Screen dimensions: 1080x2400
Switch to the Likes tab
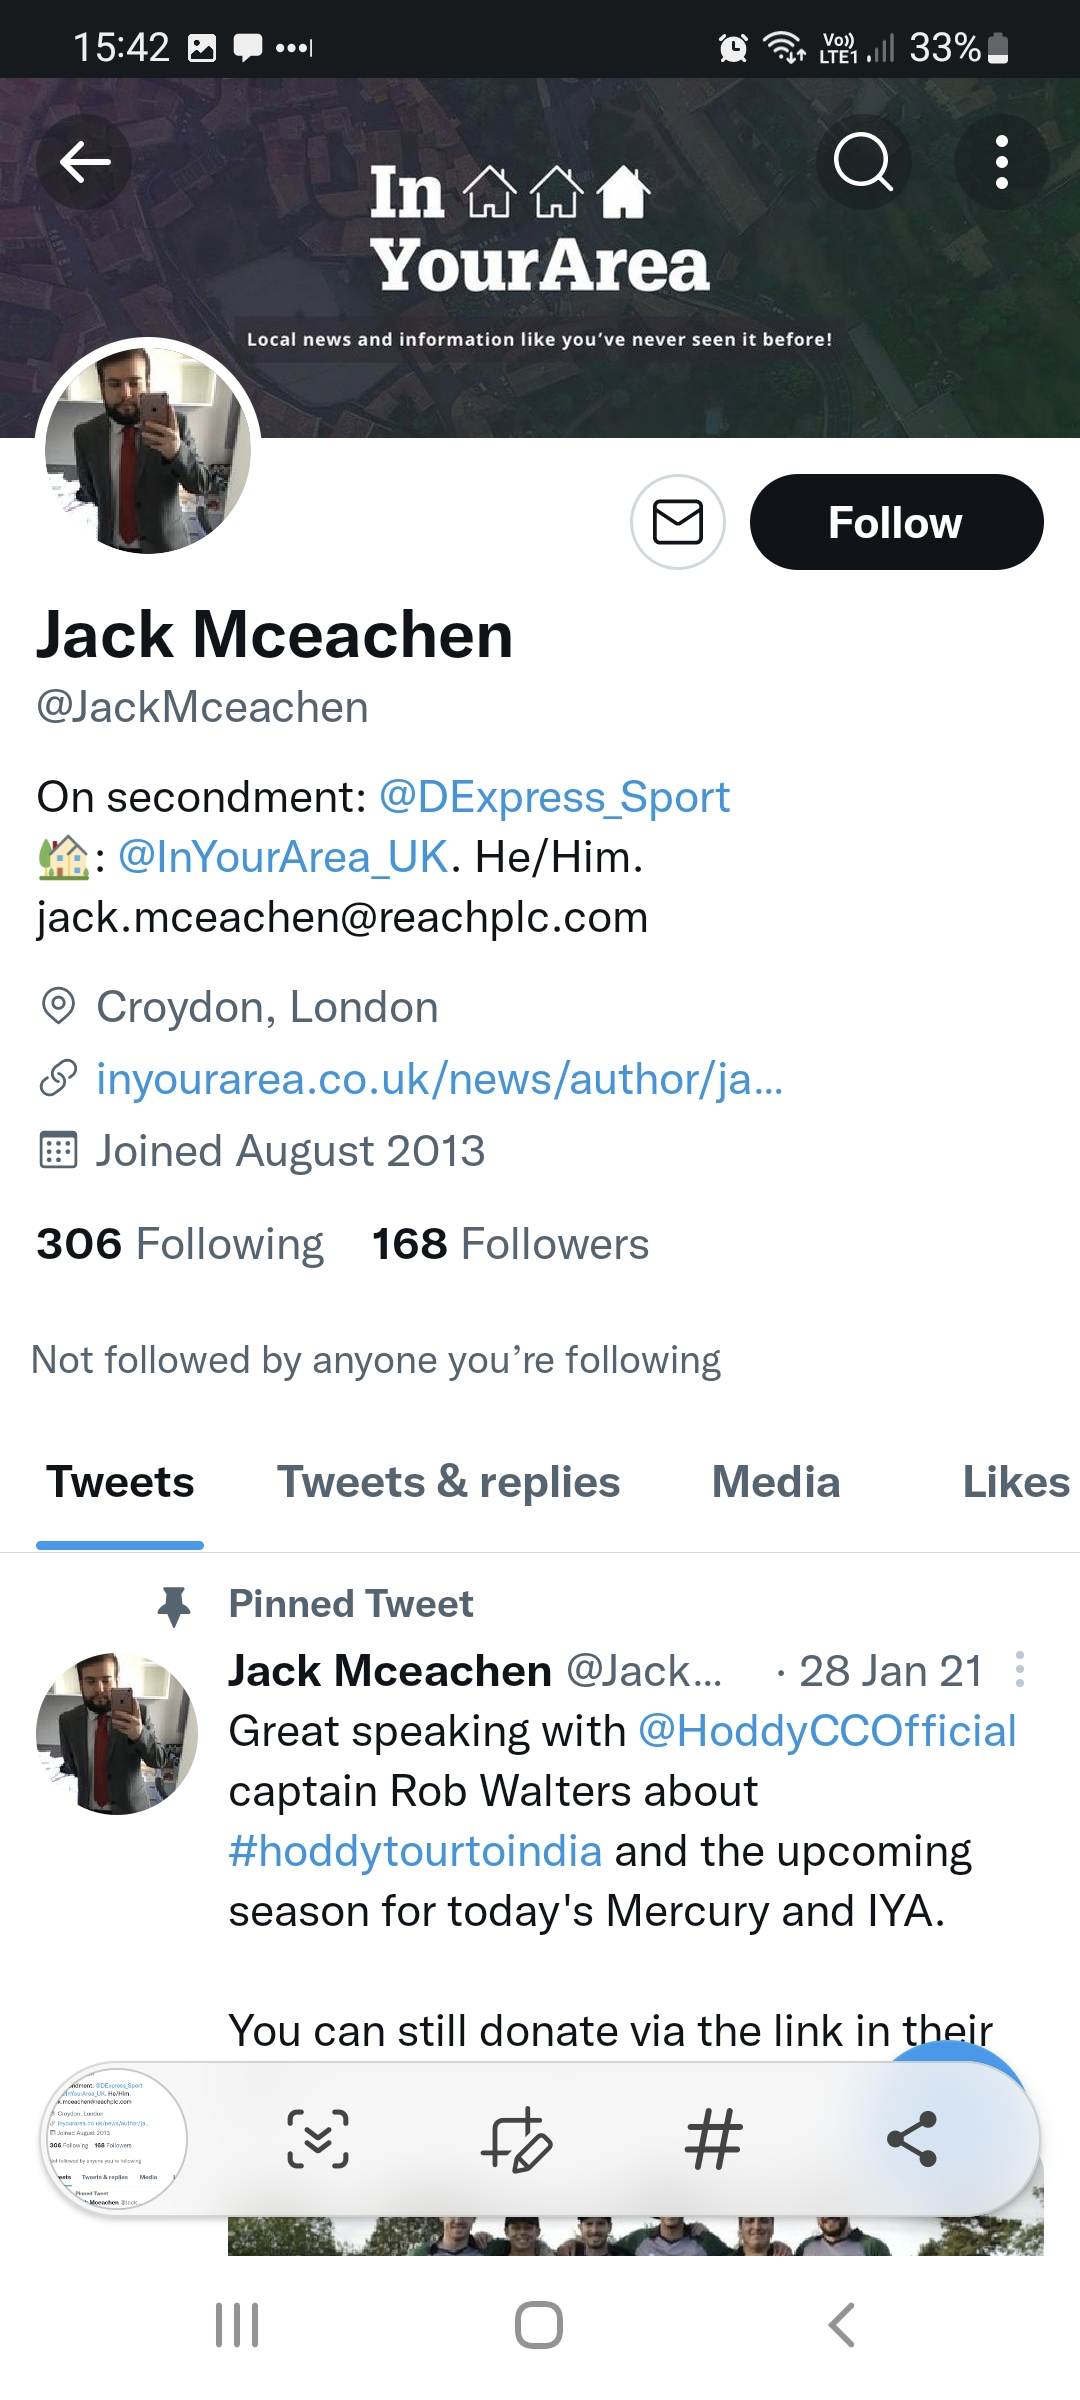pos(1016,1483)
